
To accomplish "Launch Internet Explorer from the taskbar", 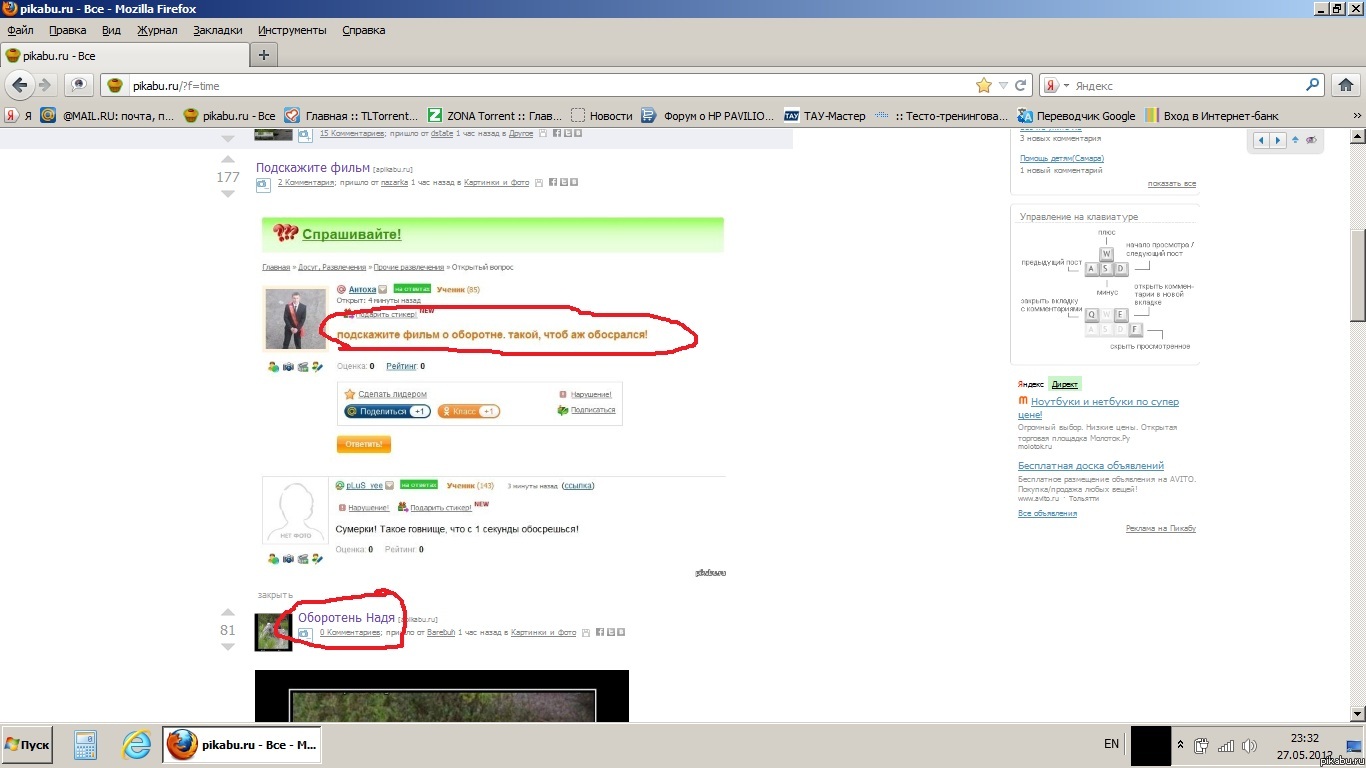I will [x=136, y=745].
